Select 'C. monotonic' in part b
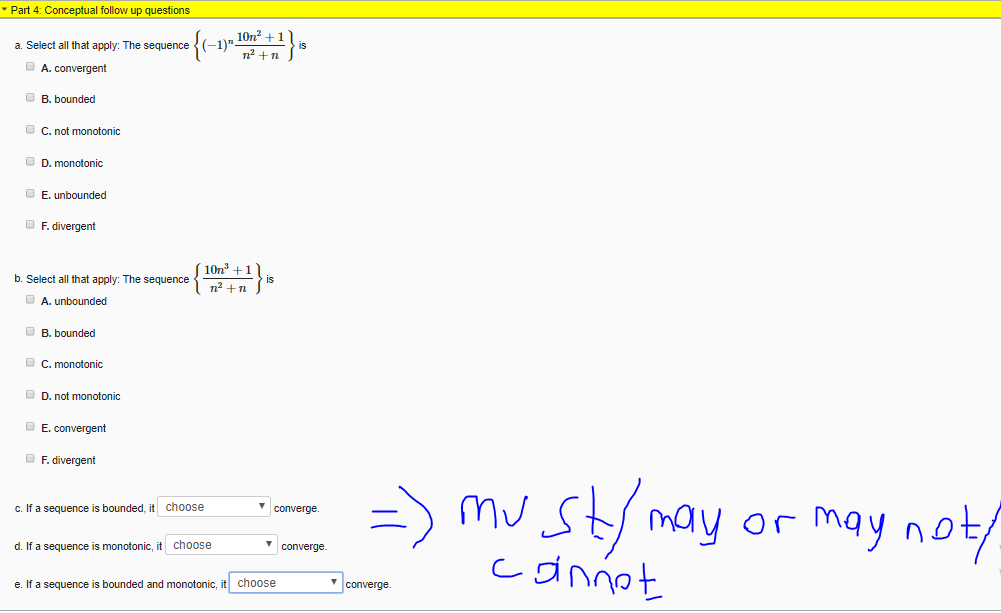The width and height of the screenshot is (1001, 613). (x=30, y=362)
